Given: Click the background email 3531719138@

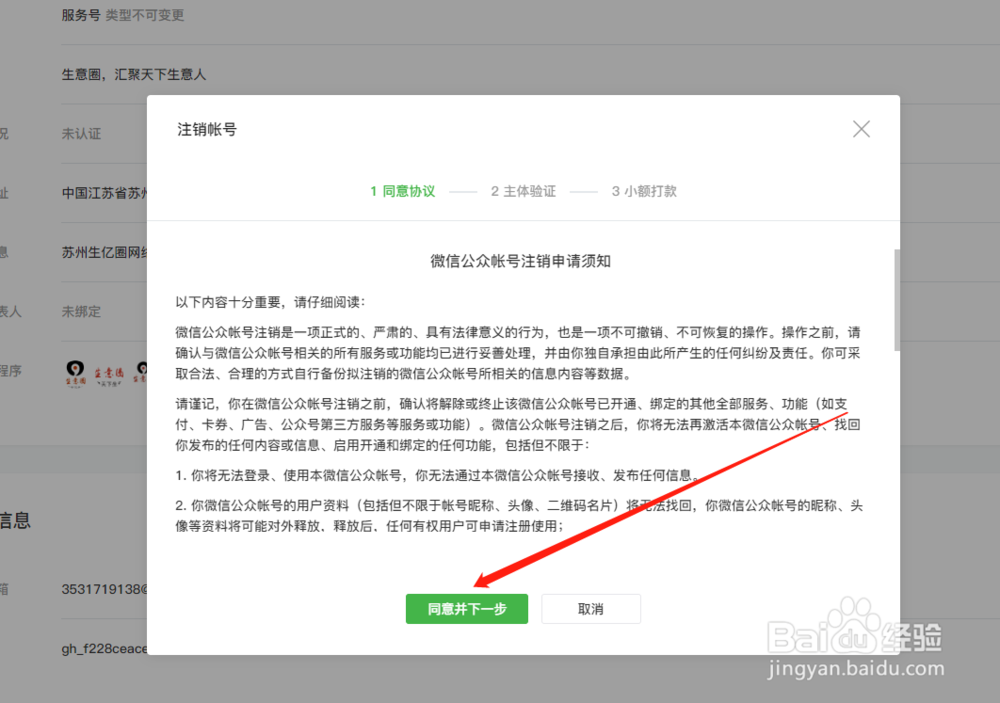Looking at the screenshot, I should click(x=105, y=589).
